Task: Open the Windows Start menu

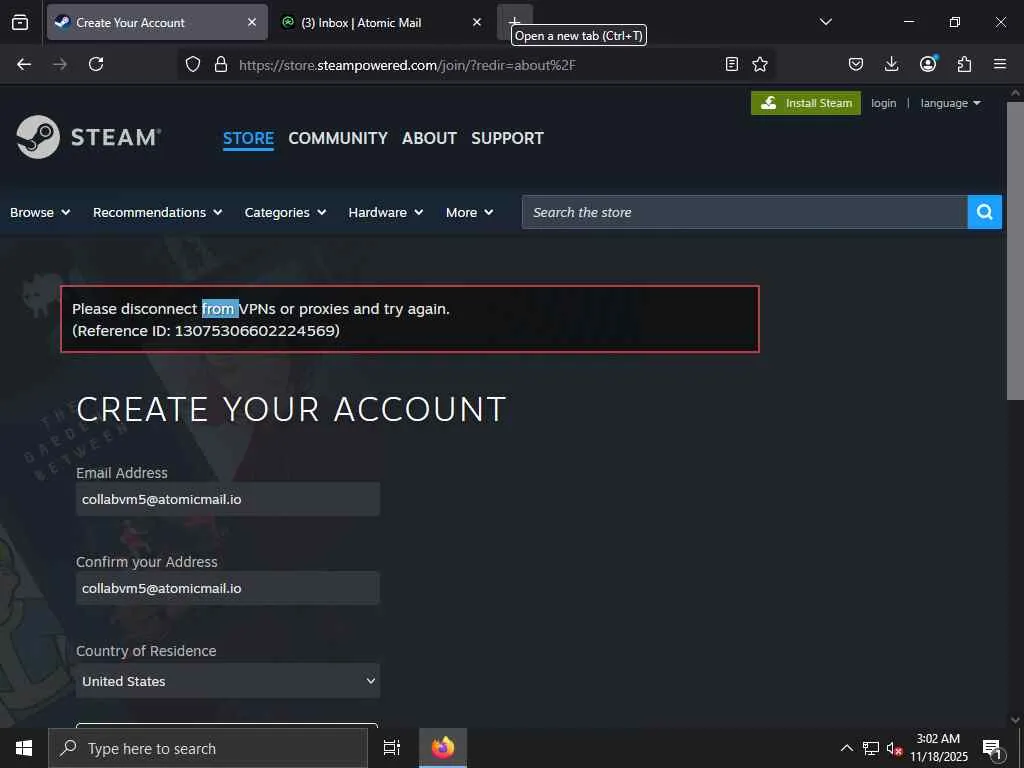Action: [24, 748]
